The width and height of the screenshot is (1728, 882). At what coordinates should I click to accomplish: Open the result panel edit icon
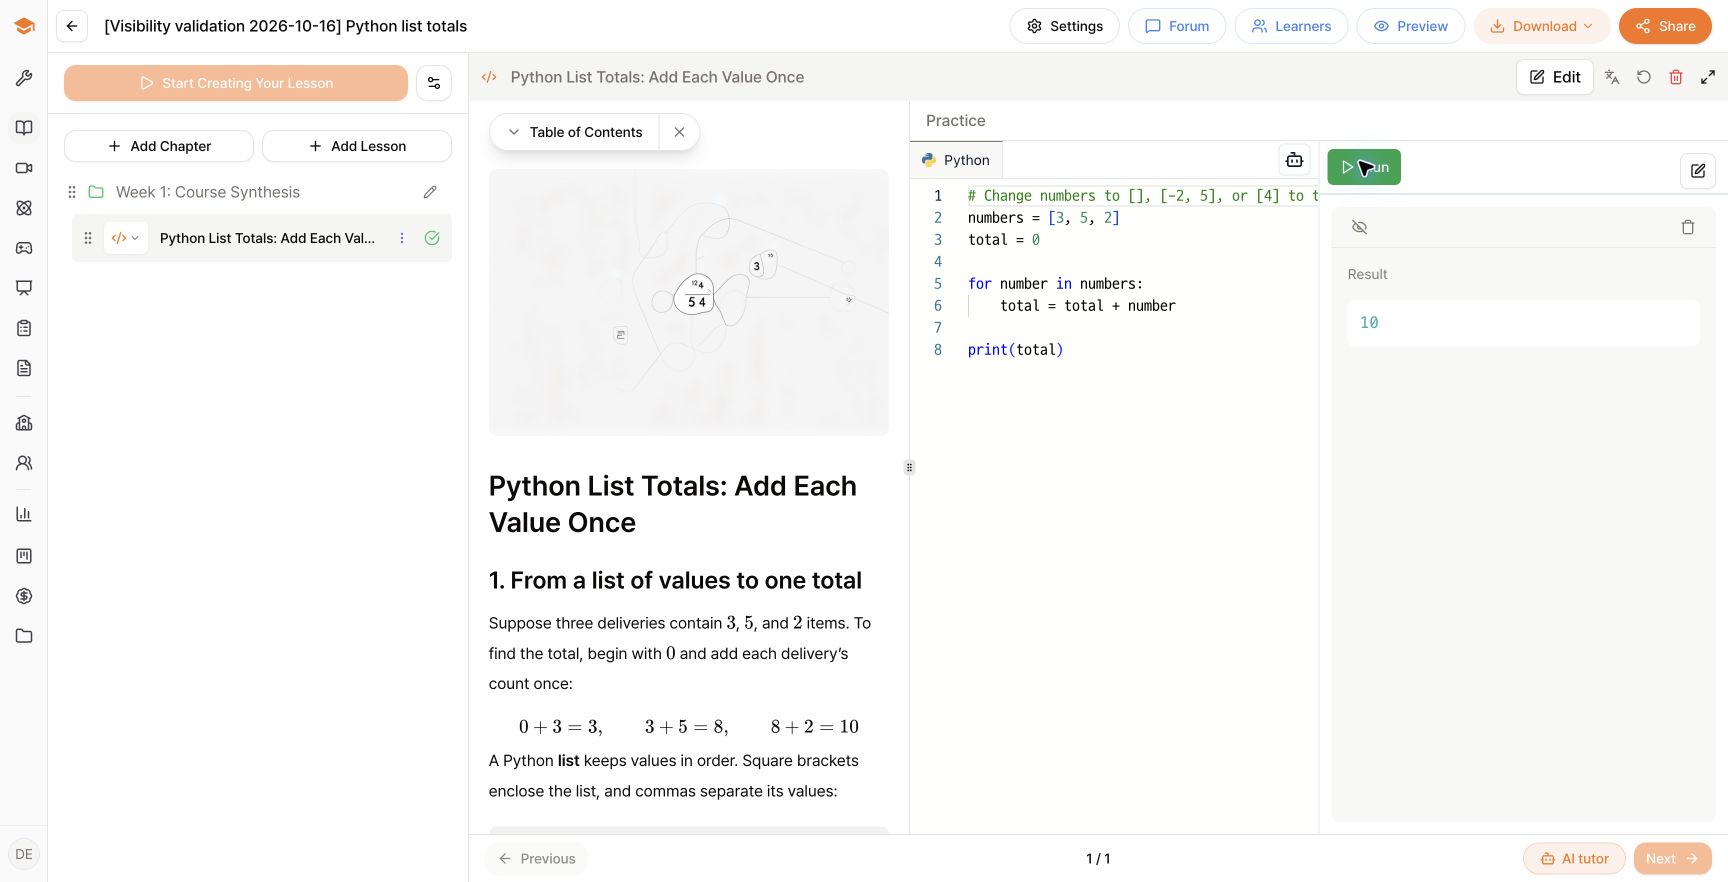(x=1698, y=171)
